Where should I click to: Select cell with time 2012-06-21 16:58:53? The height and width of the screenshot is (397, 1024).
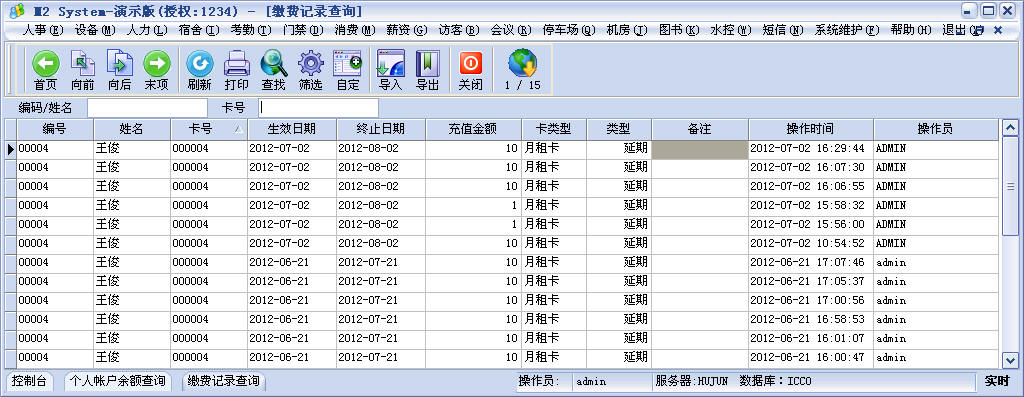(x=811, y=320)
